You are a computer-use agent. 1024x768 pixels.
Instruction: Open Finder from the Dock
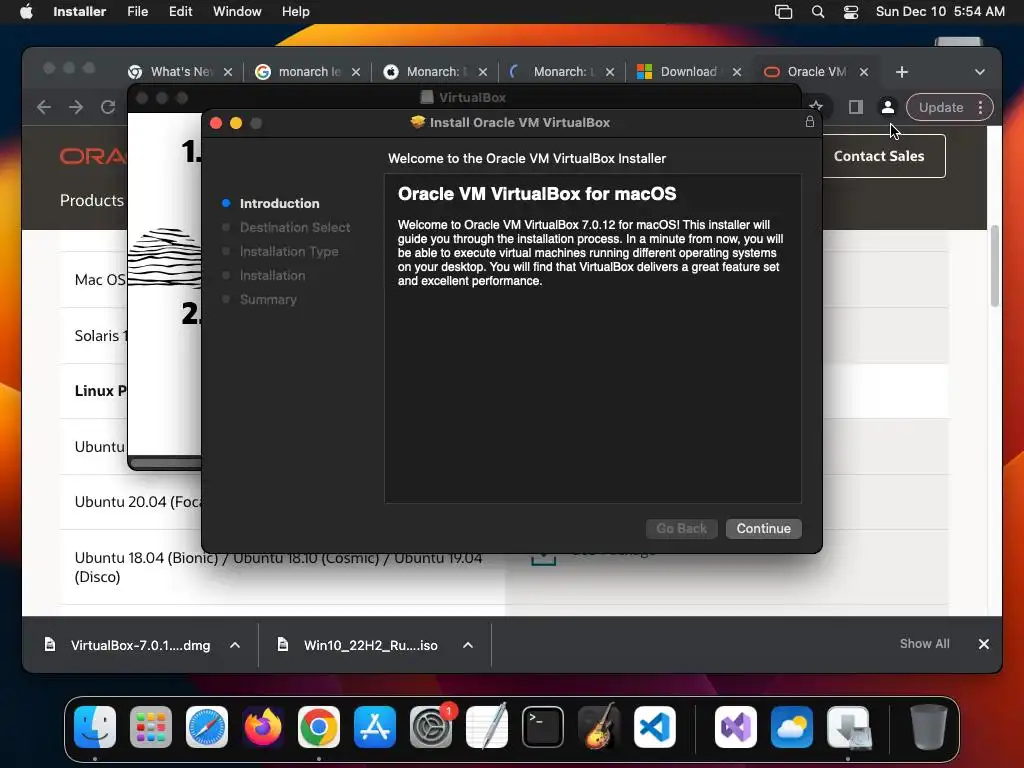95,727
